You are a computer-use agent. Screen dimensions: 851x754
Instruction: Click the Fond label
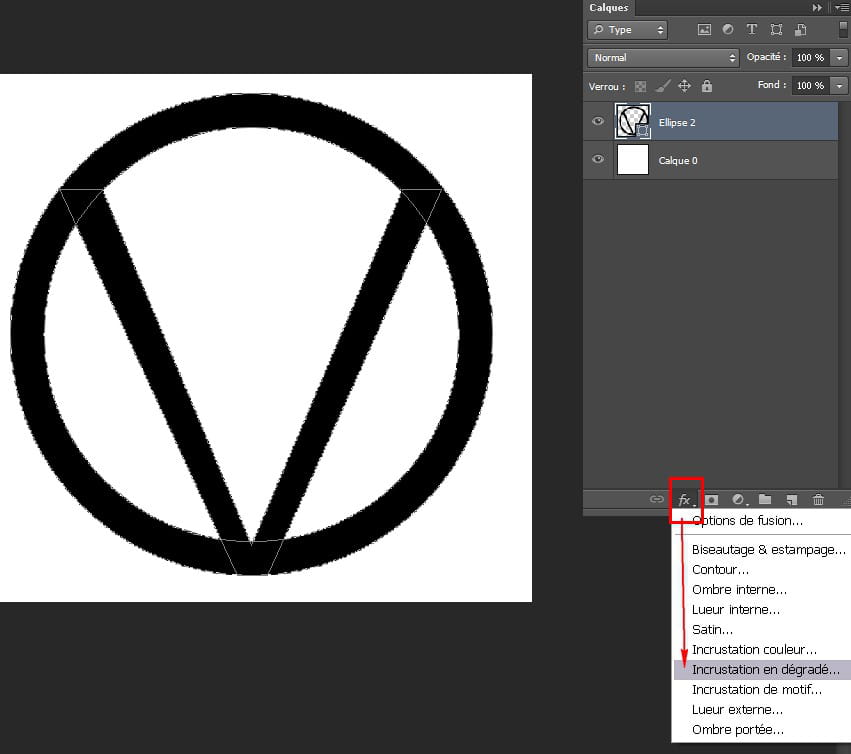772,85
